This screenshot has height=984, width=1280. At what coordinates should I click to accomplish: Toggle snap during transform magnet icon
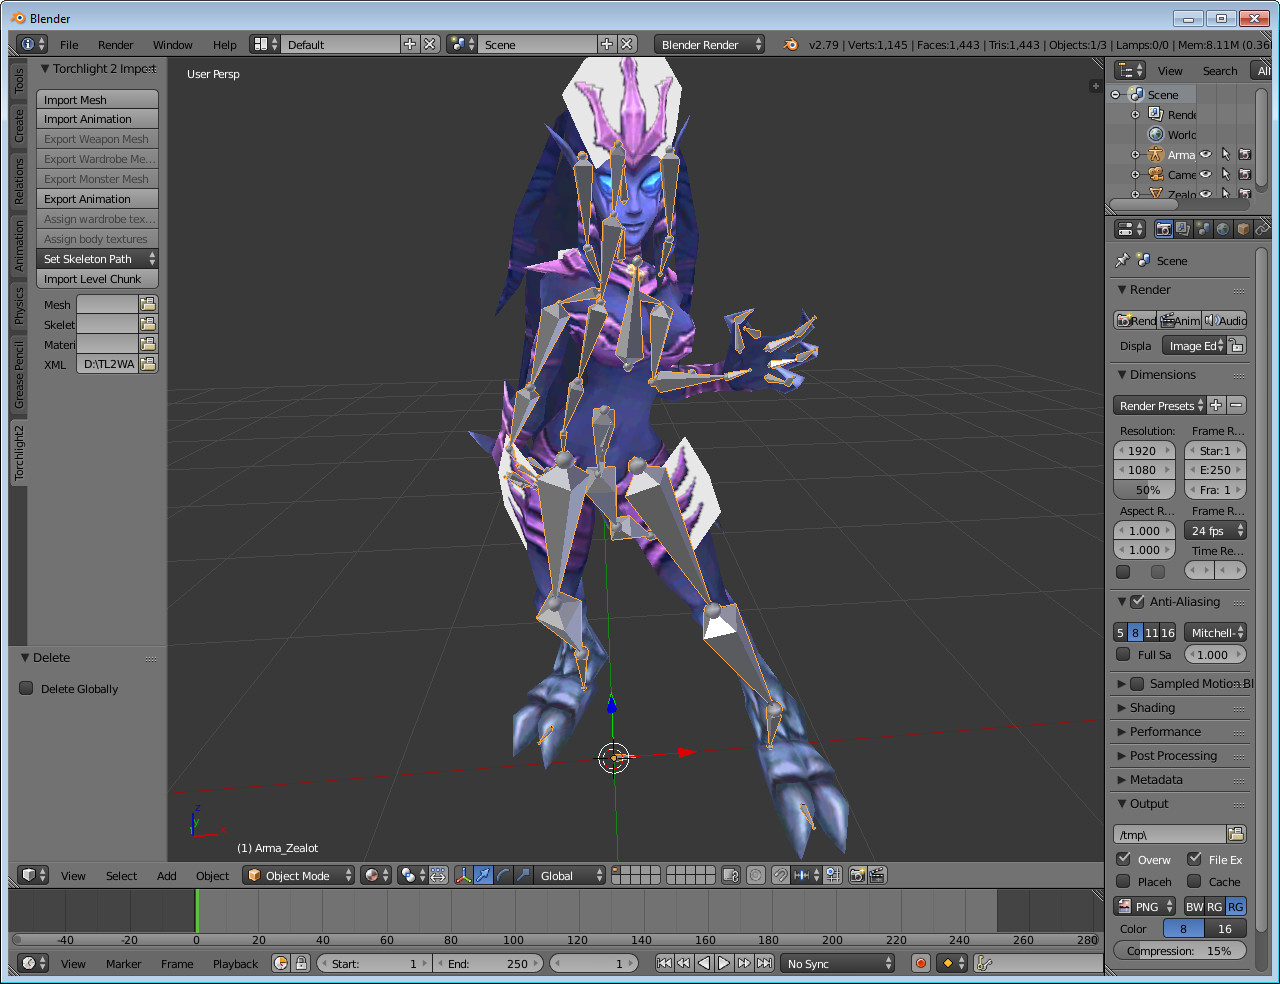coord(780,875)
